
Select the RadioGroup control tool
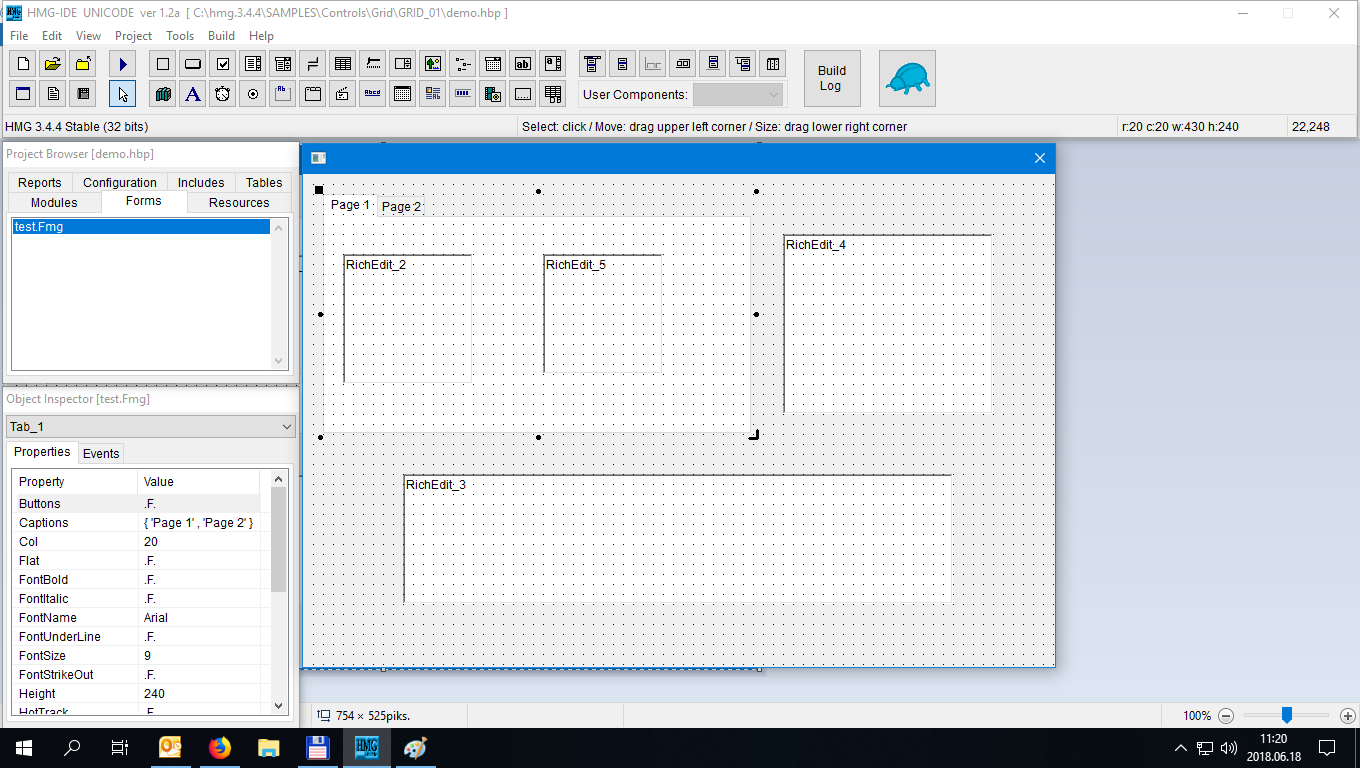click(x=253, y=94)
